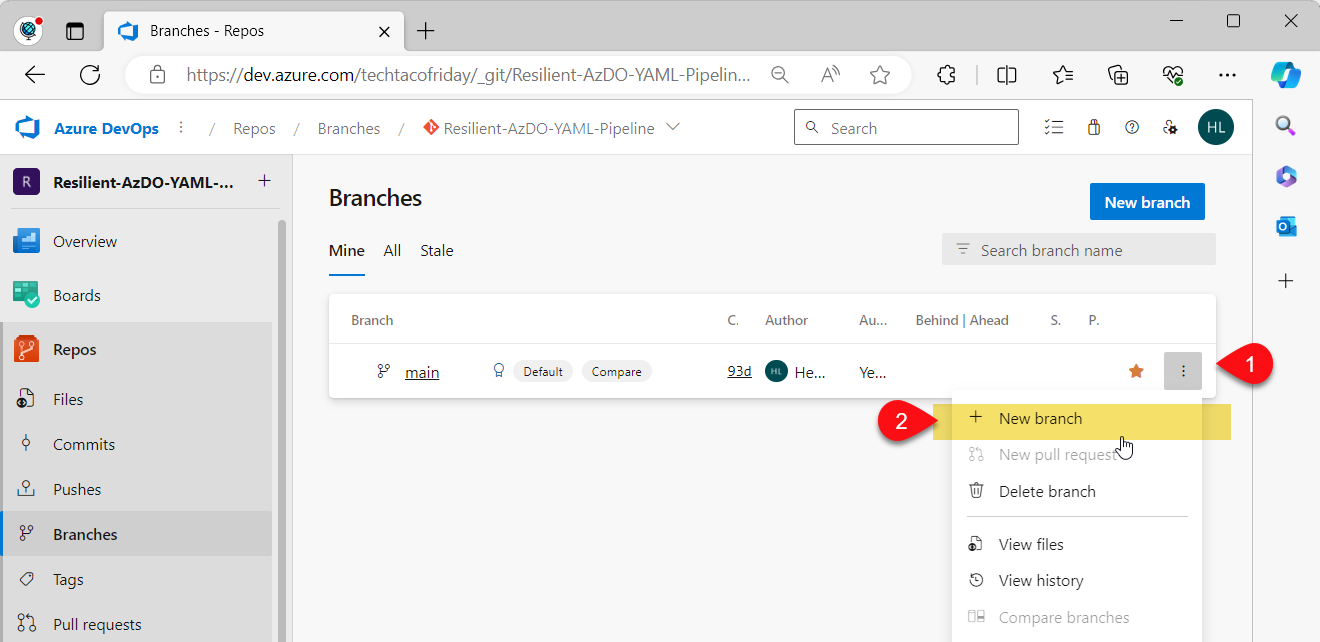Open the Search icon in the Edge sidebar
The width and height of the screenshot is (1320, 642).
pyautogui.click(x=1286, y=125)
